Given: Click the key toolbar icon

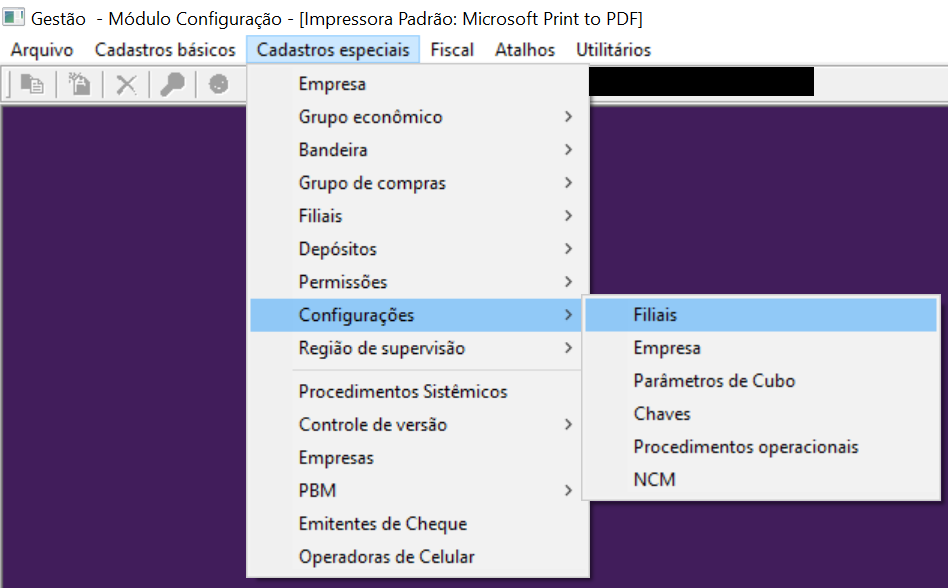Looking at the screenshot, I should click(172, 85).
